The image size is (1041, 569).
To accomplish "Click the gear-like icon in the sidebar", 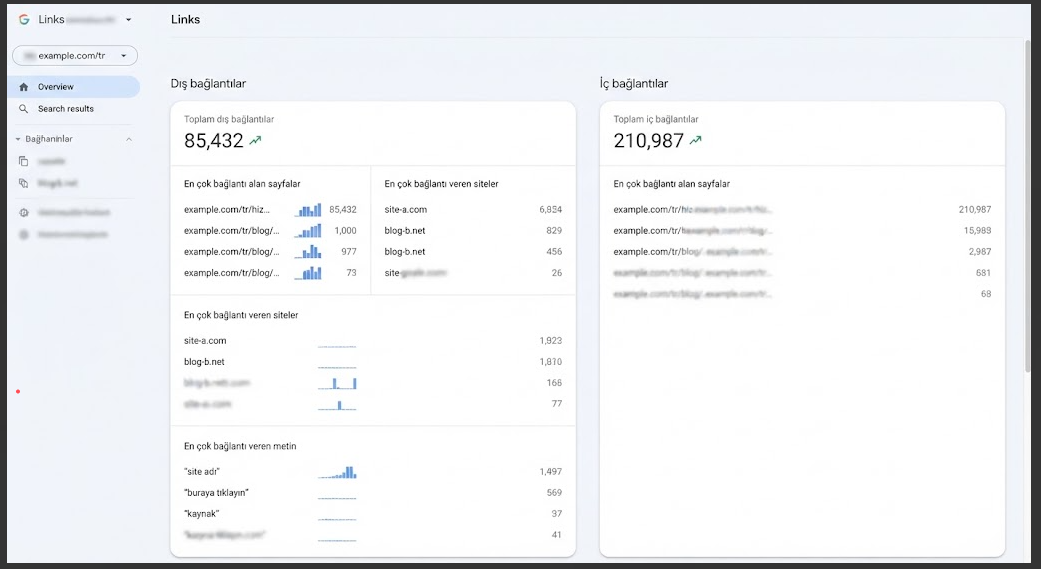I will (24, 212).
